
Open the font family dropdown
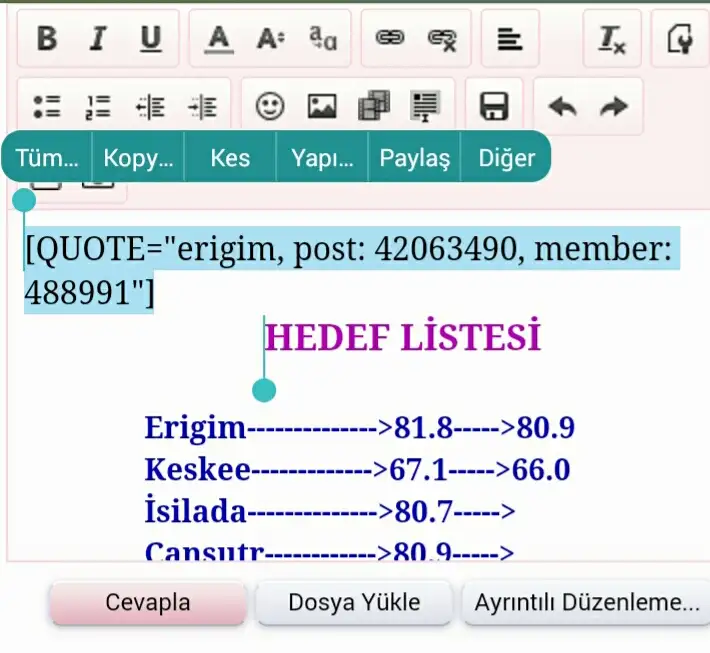tap(323, 38)
